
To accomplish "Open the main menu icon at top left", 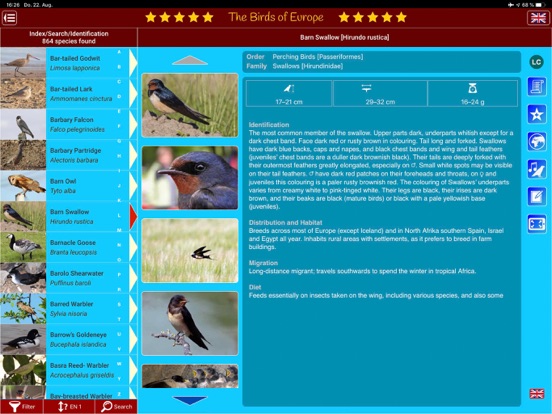I will pyautogui.click(x=10, y=18).
